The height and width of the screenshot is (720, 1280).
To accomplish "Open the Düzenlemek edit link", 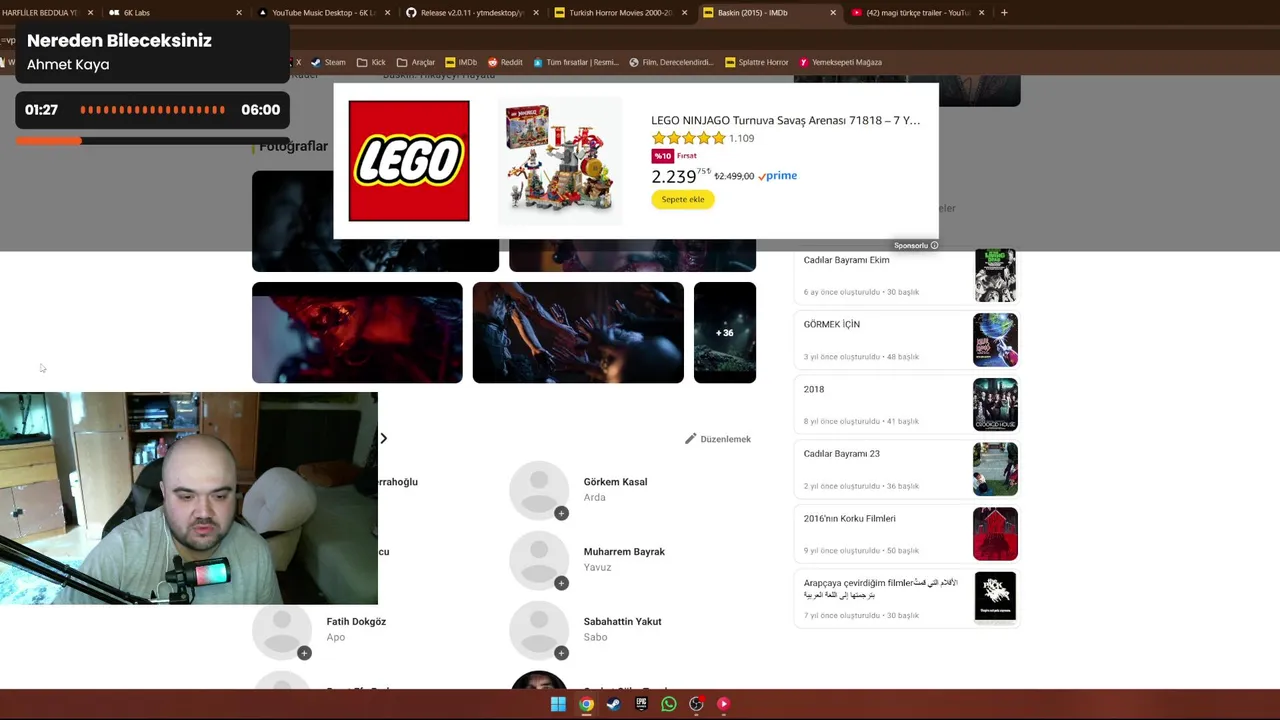I will [718, 439].
